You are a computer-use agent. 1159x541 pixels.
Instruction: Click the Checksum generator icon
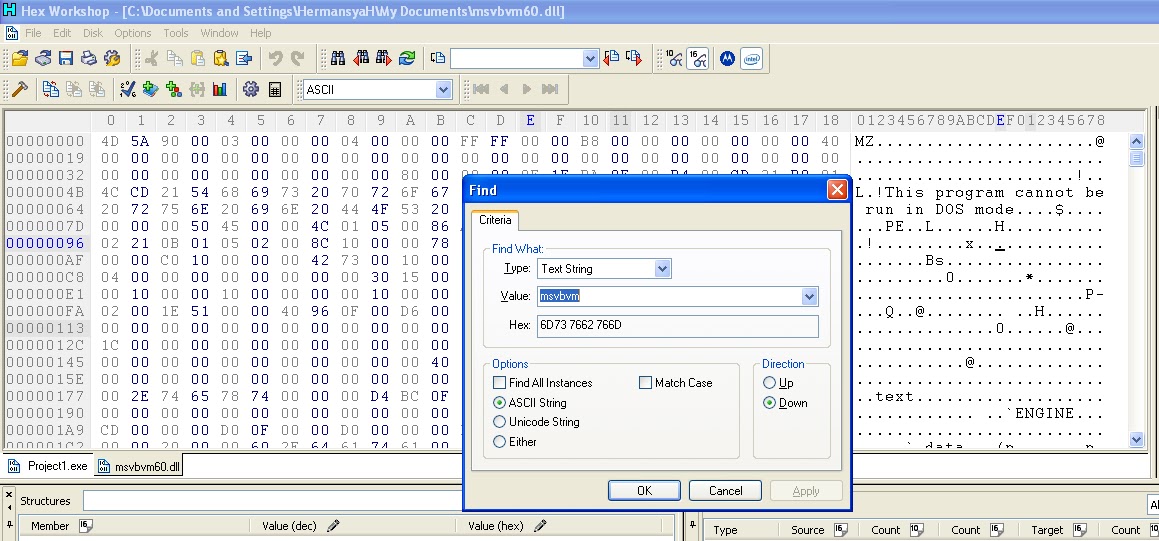128,89
